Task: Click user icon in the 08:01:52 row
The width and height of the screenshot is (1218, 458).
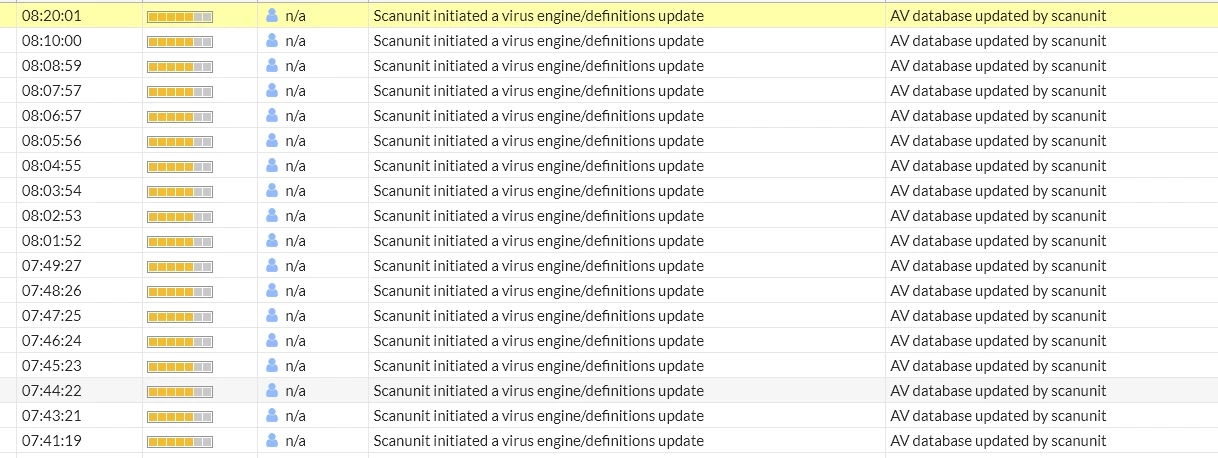Action: (272, 241)
